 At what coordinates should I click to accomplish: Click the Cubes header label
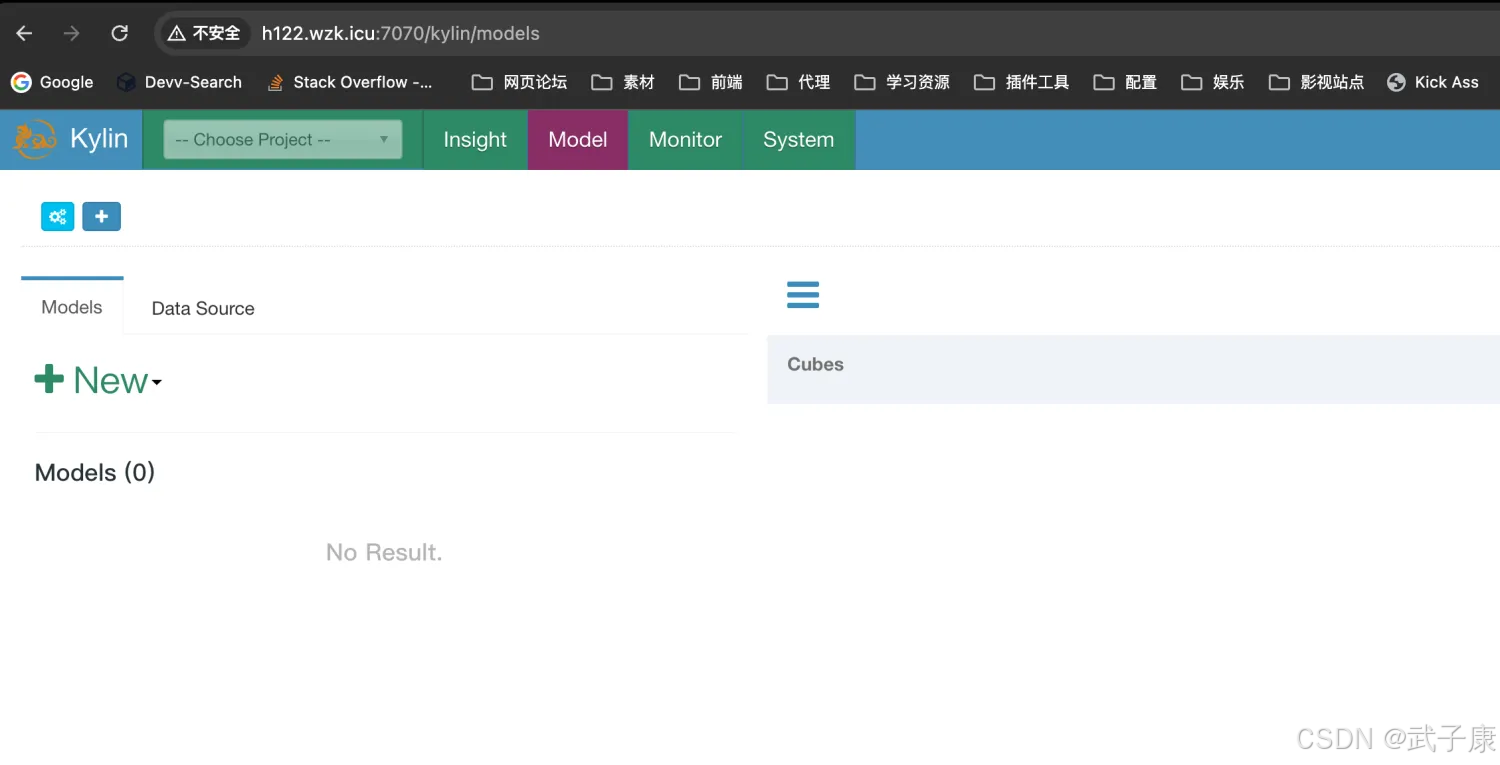(815, 364)
